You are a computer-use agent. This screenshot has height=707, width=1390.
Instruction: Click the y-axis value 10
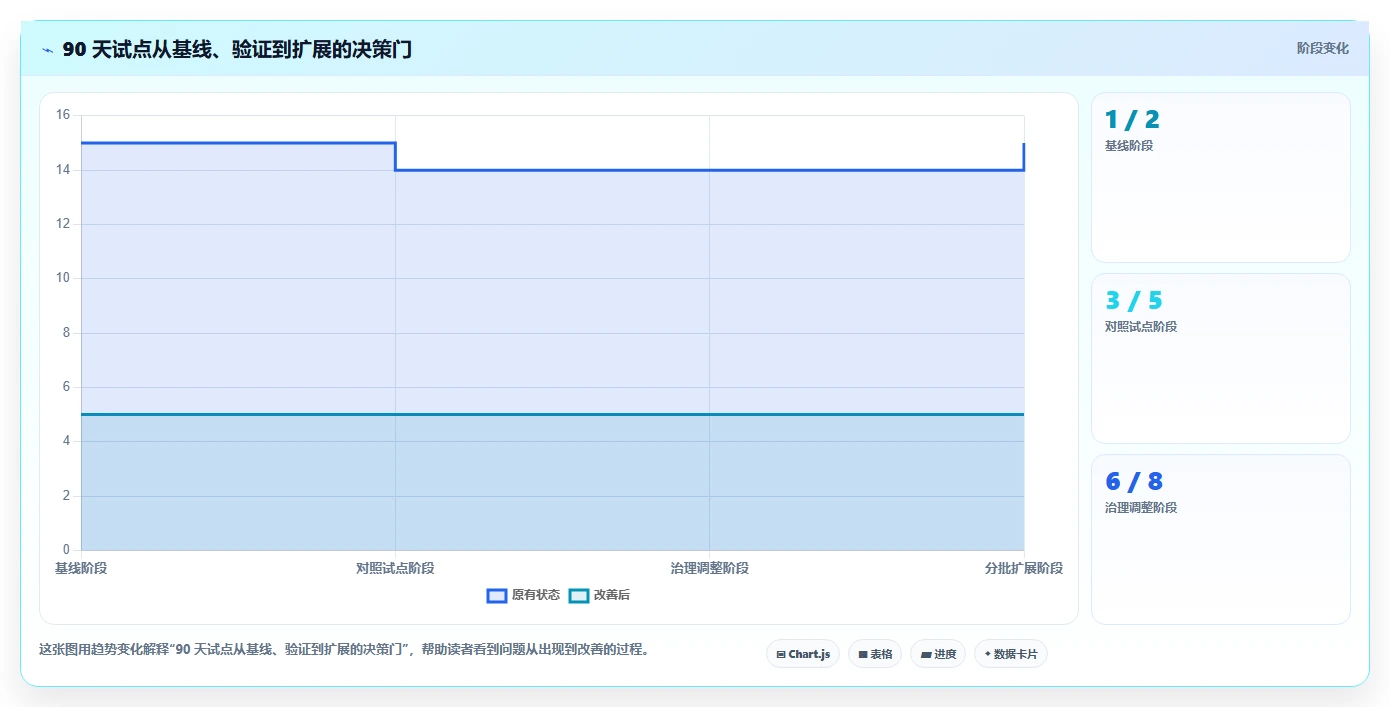coord(62,278)
